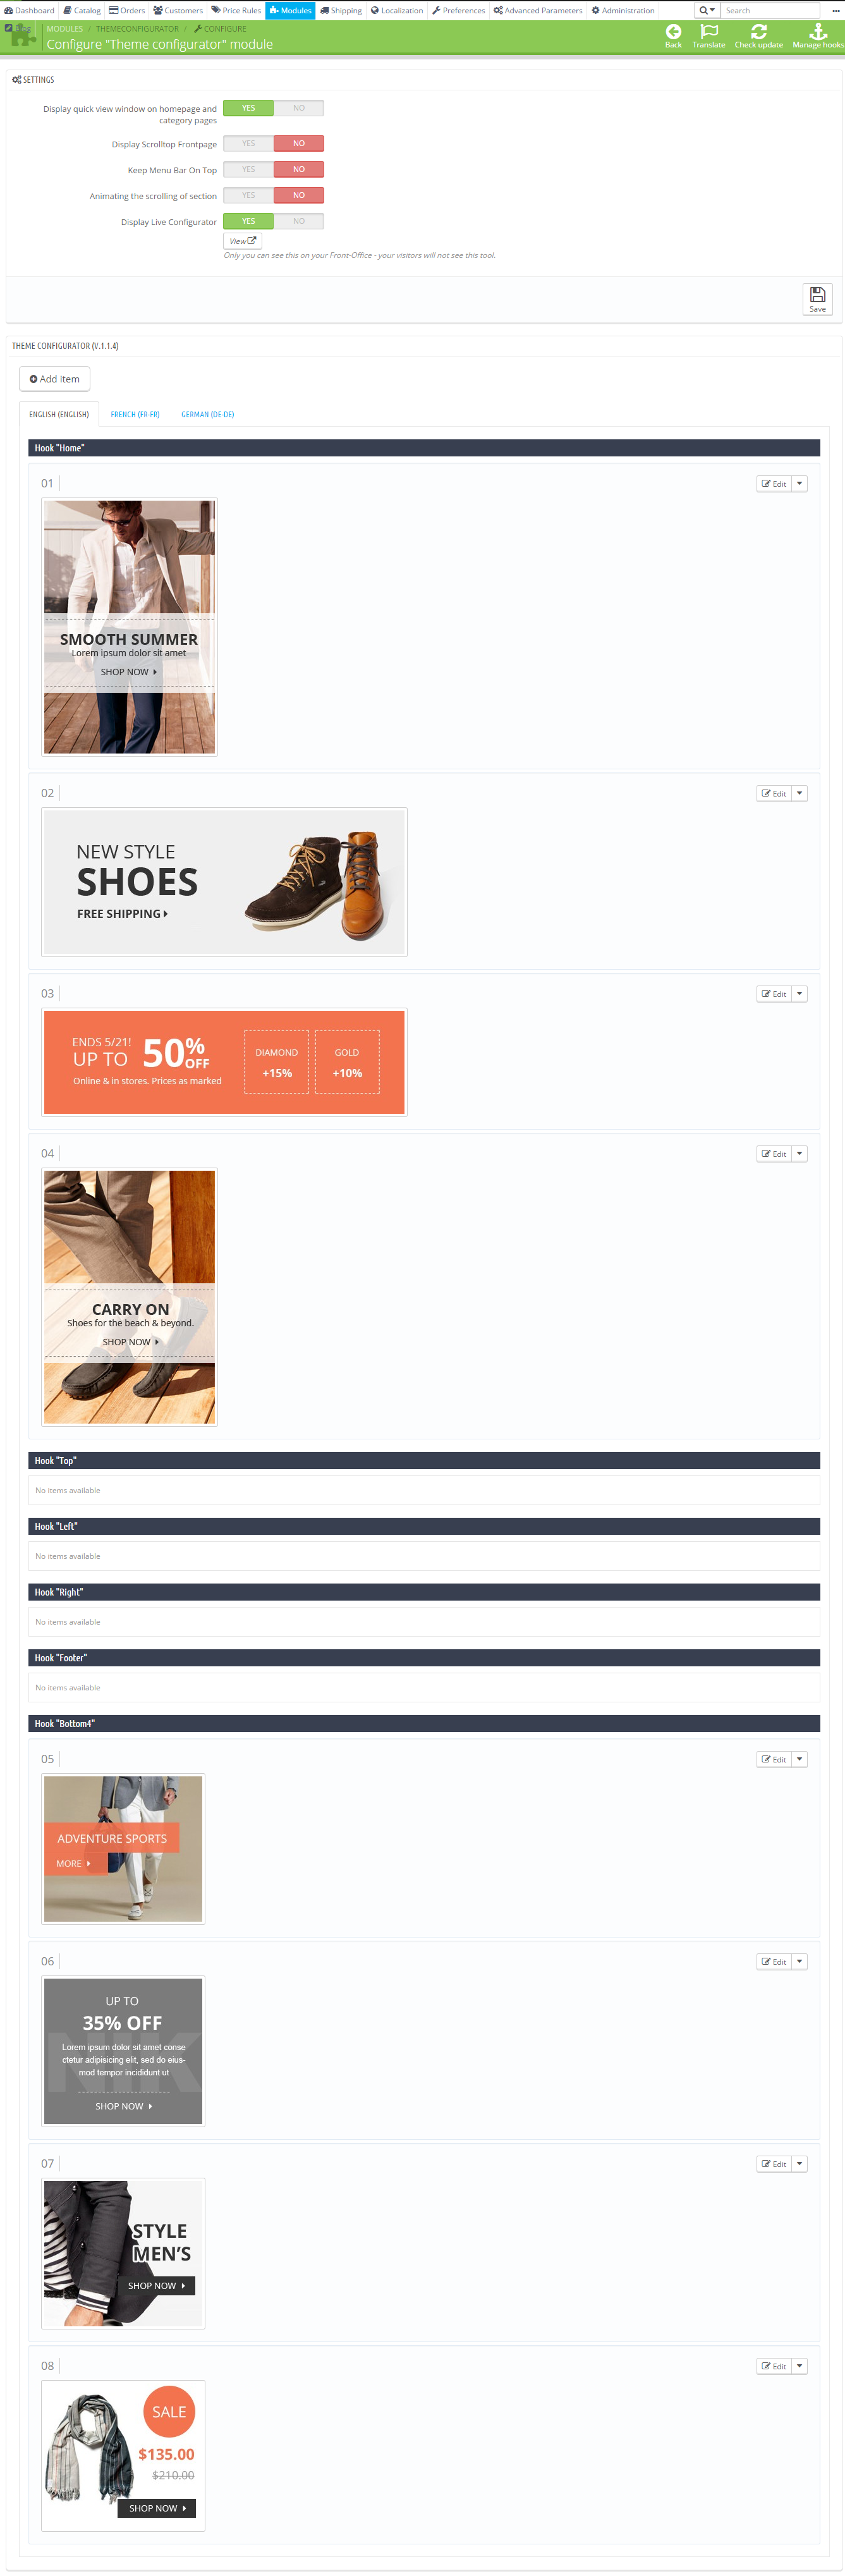Click the Save floppy disk icon

pos(817,294)
